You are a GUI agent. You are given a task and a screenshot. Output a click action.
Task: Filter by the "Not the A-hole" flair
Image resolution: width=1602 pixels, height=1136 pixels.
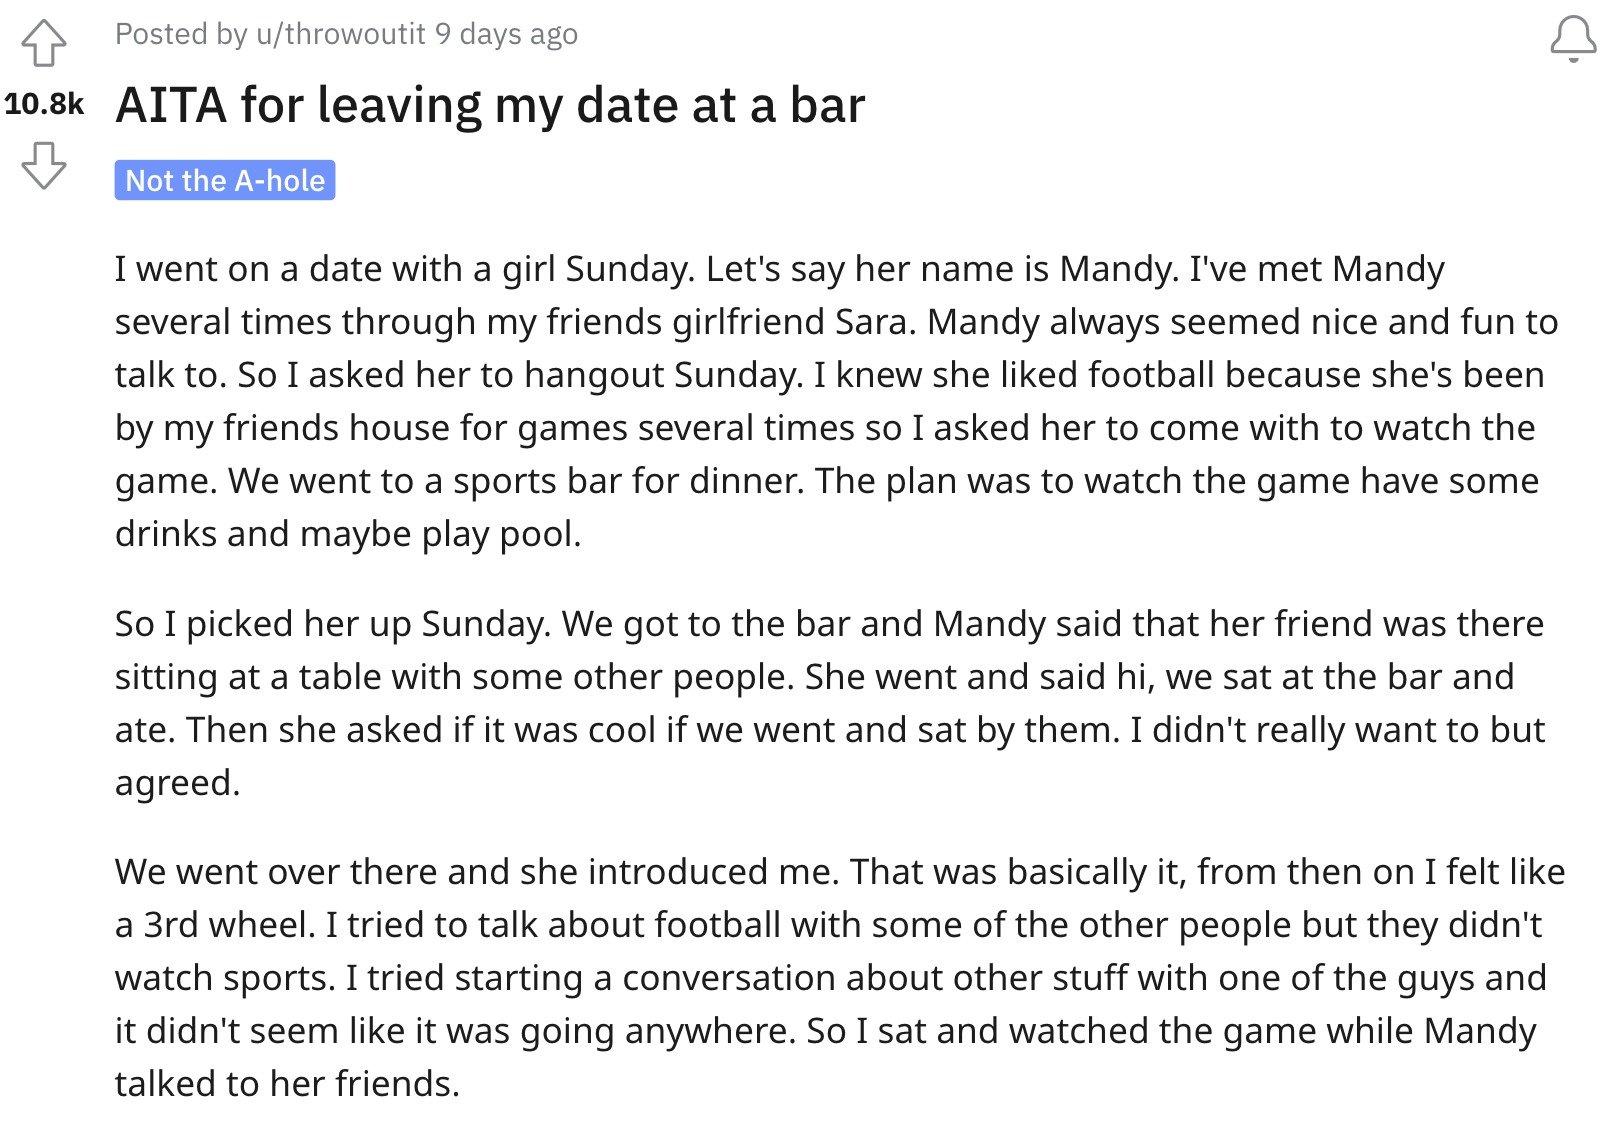225,180
